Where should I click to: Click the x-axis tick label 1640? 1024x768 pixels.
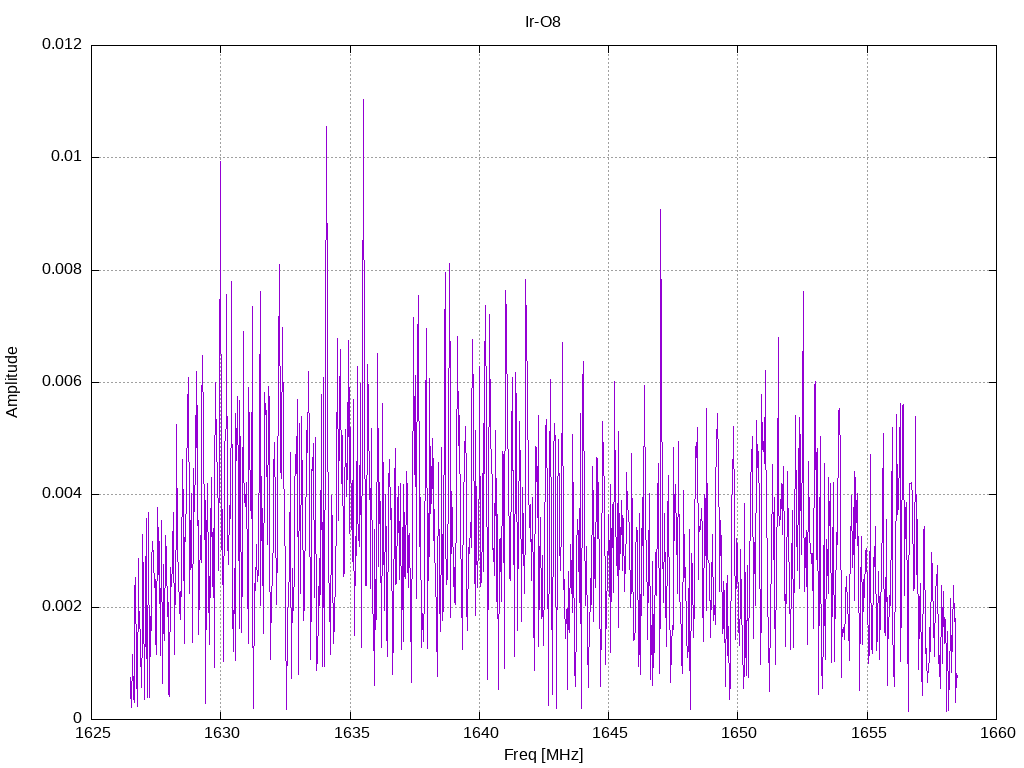tap(480, 733)
